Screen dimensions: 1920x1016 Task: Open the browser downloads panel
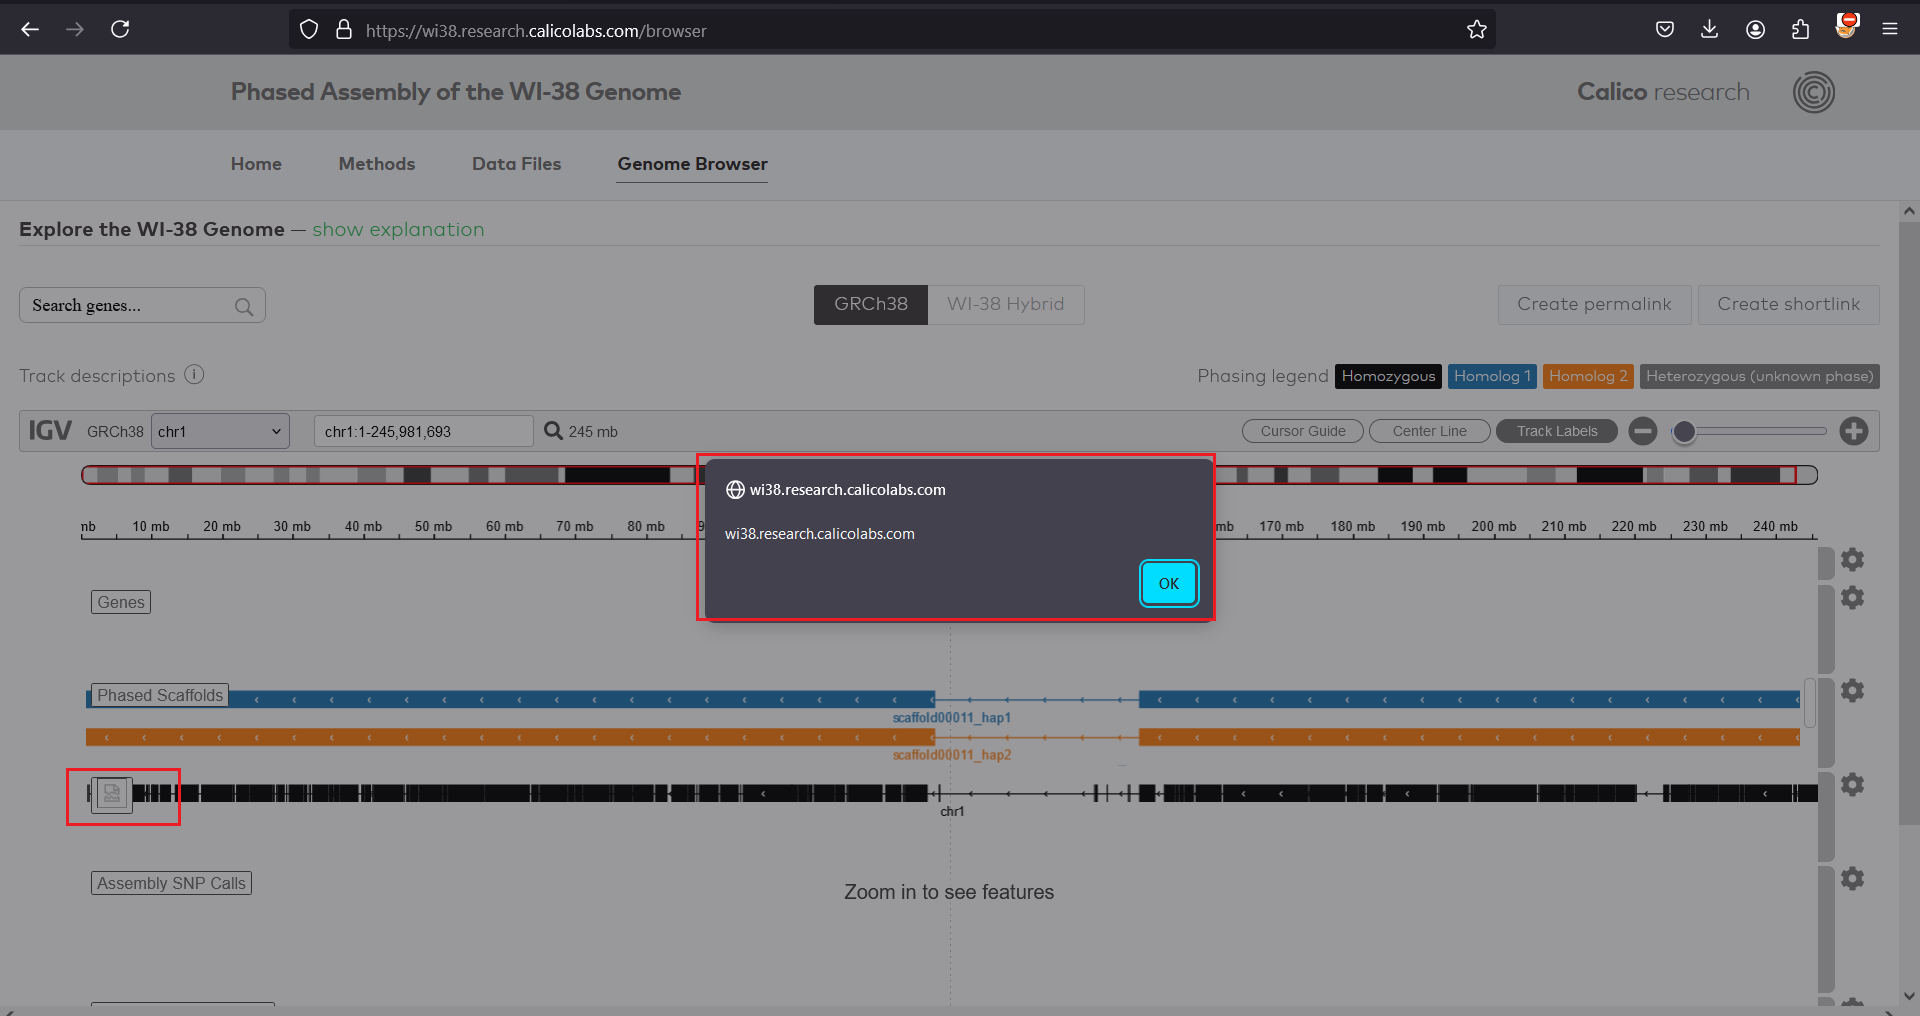[1710, 30]
